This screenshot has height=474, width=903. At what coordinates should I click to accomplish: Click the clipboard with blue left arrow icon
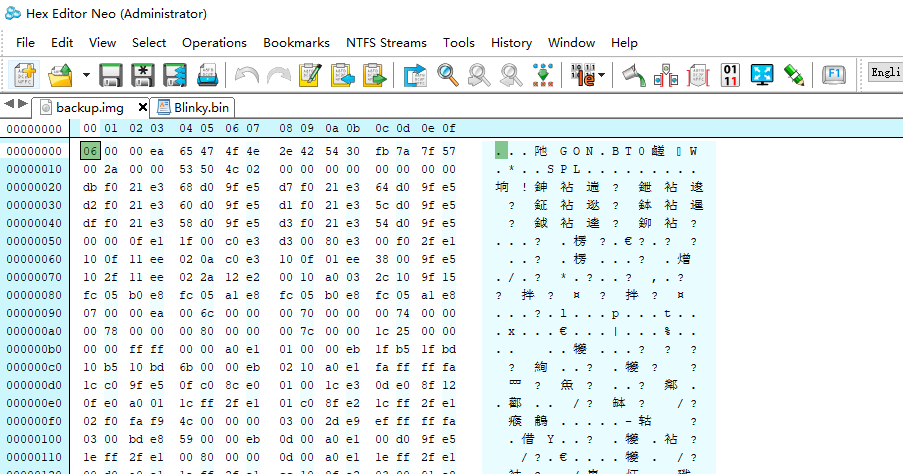(343, 75)
